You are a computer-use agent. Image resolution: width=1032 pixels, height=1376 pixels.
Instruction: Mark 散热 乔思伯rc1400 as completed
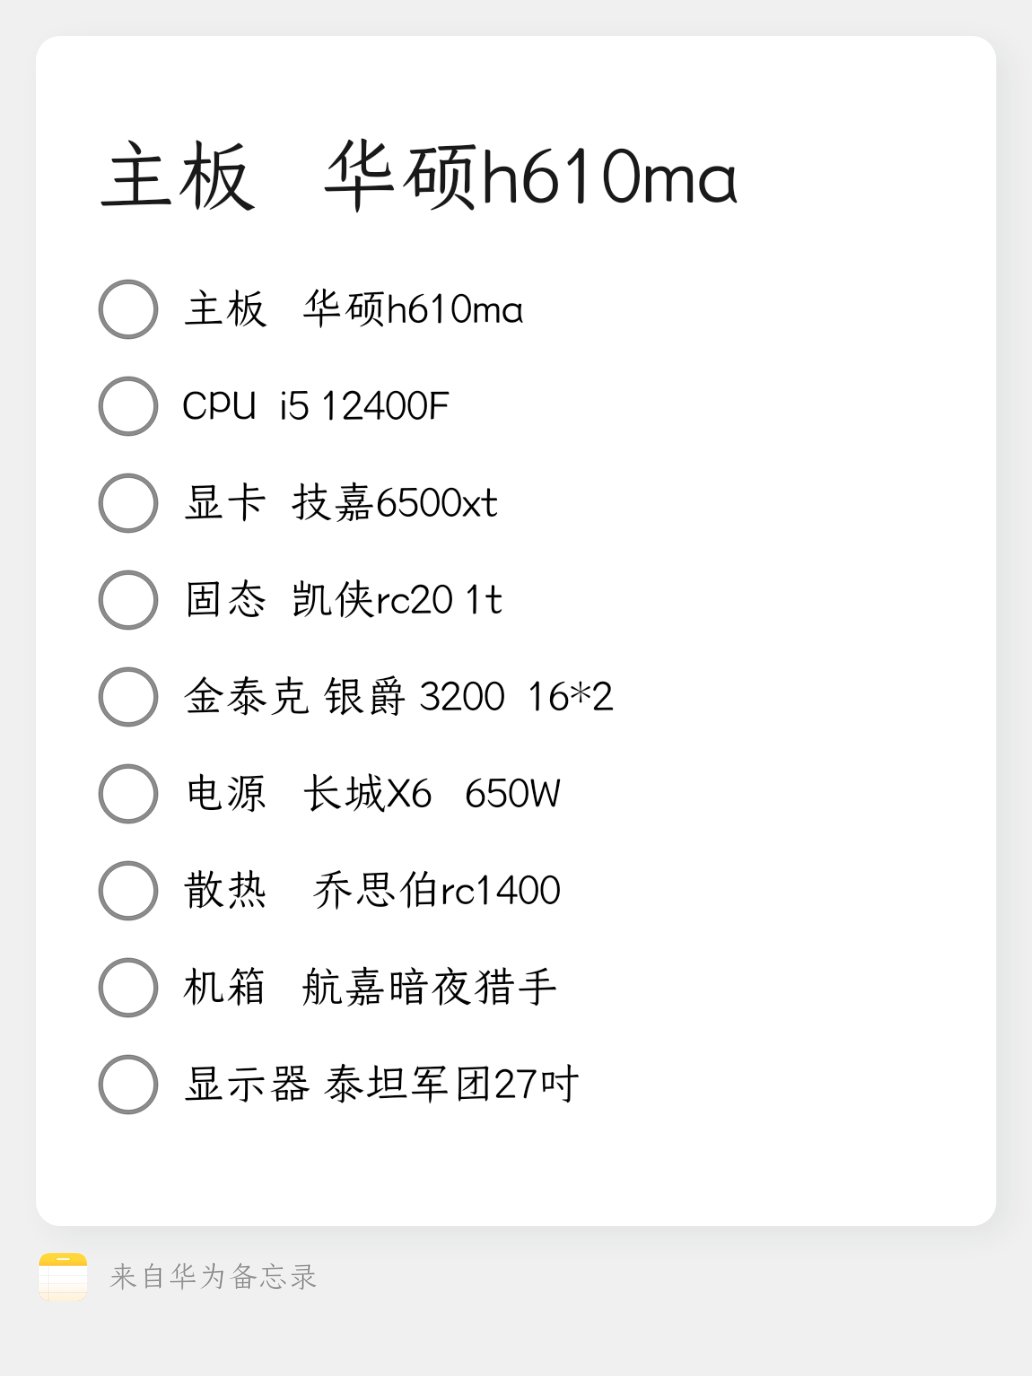[x=128, y=891]
